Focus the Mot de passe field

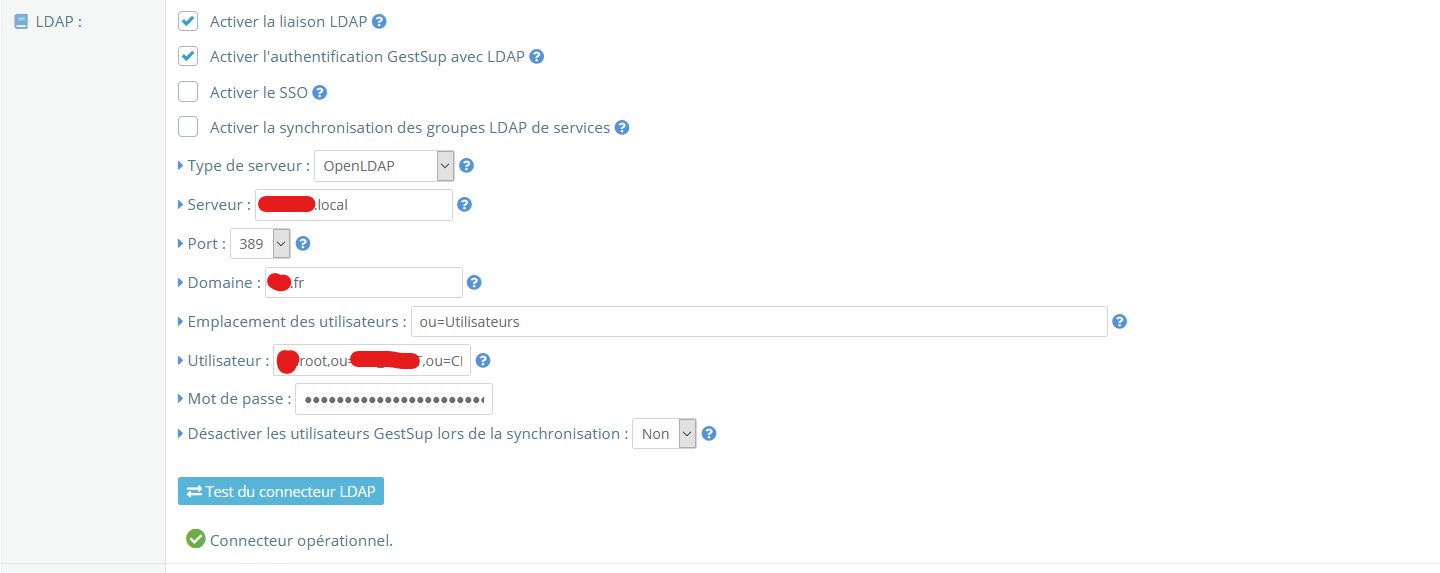pos(394,399)
